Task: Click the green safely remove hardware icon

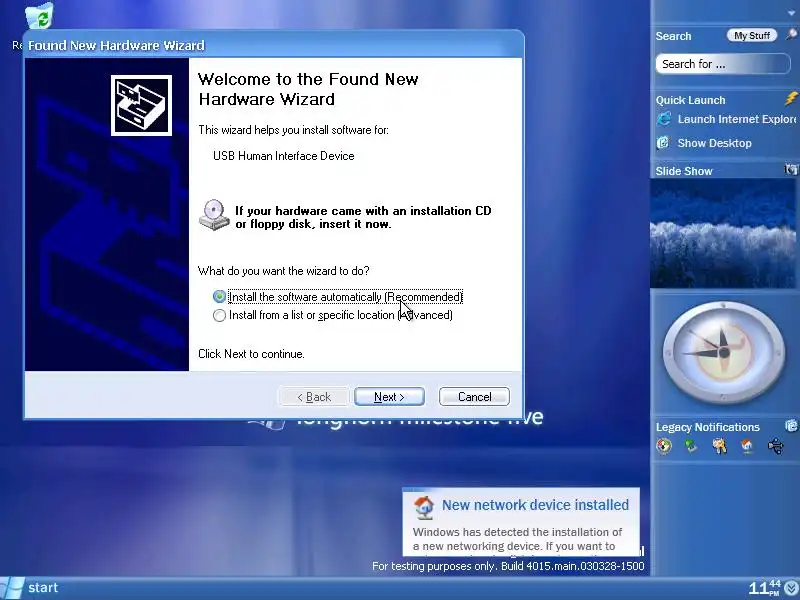Action: click(691, 446)
